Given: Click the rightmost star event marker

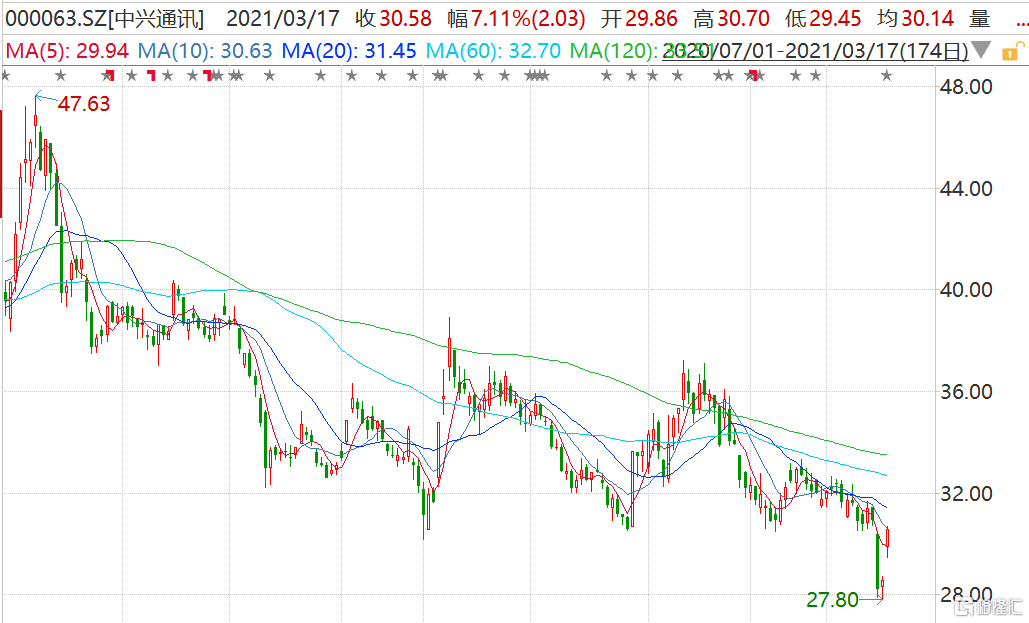Looking at the screenshot, I should click(885, 75).
